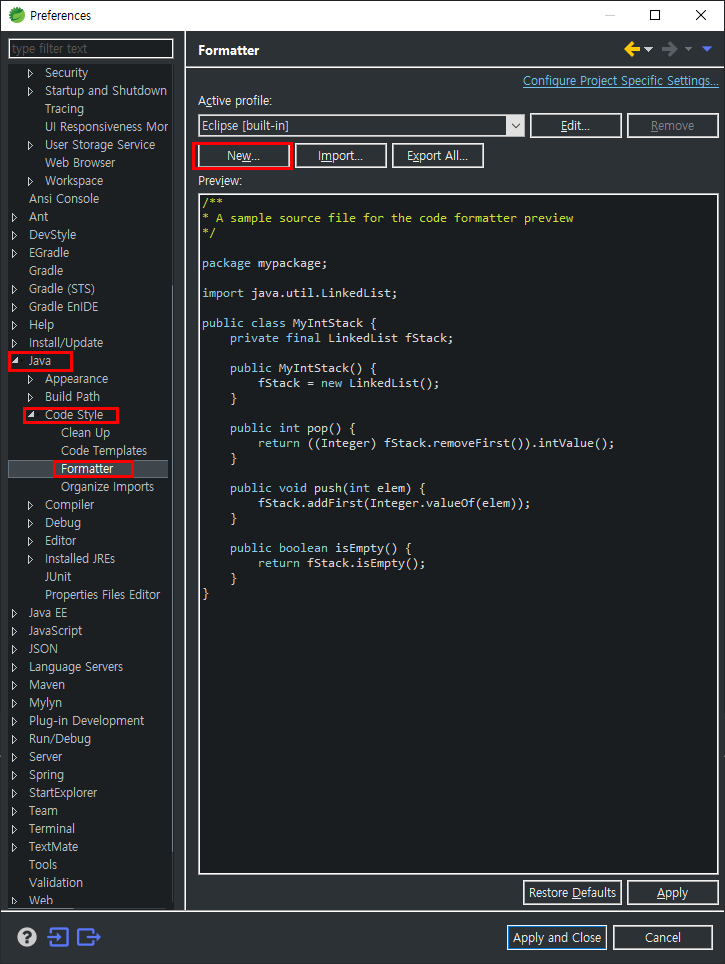Expand the Installed JREs node
The width and height of the screenshot is (725, 964).
pos(30,559)
